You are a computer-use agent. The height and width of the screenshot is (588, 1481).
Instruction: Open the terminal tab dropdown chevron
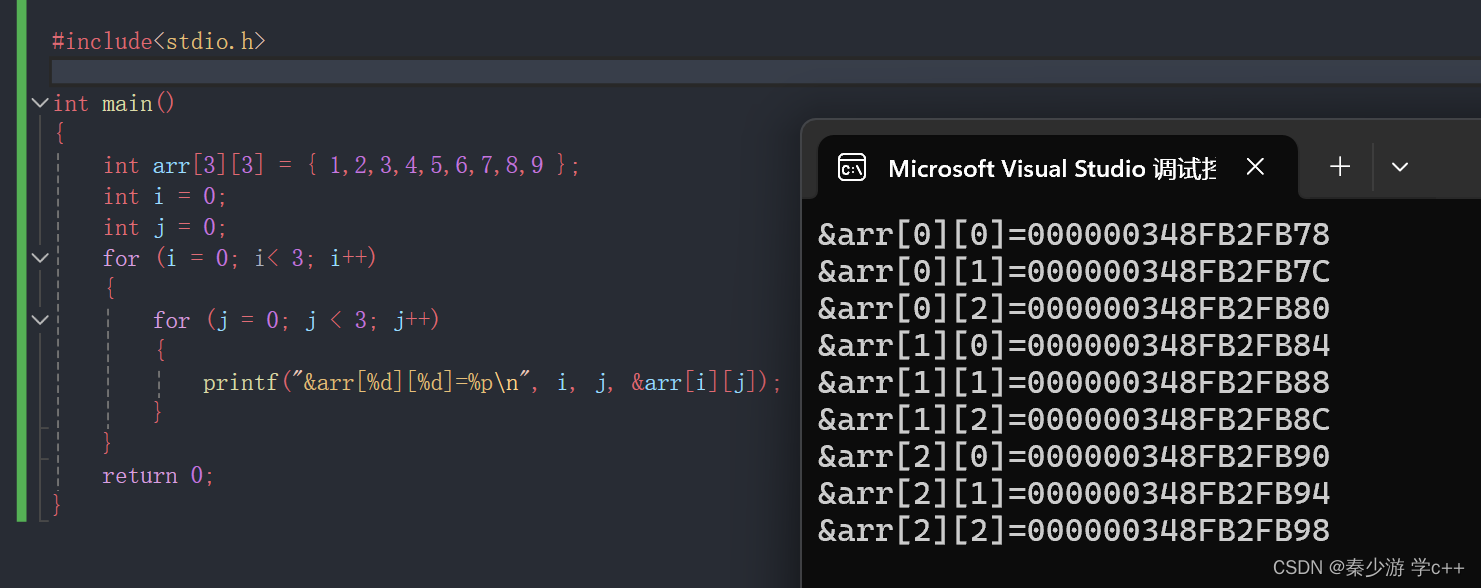[1400, 167]
